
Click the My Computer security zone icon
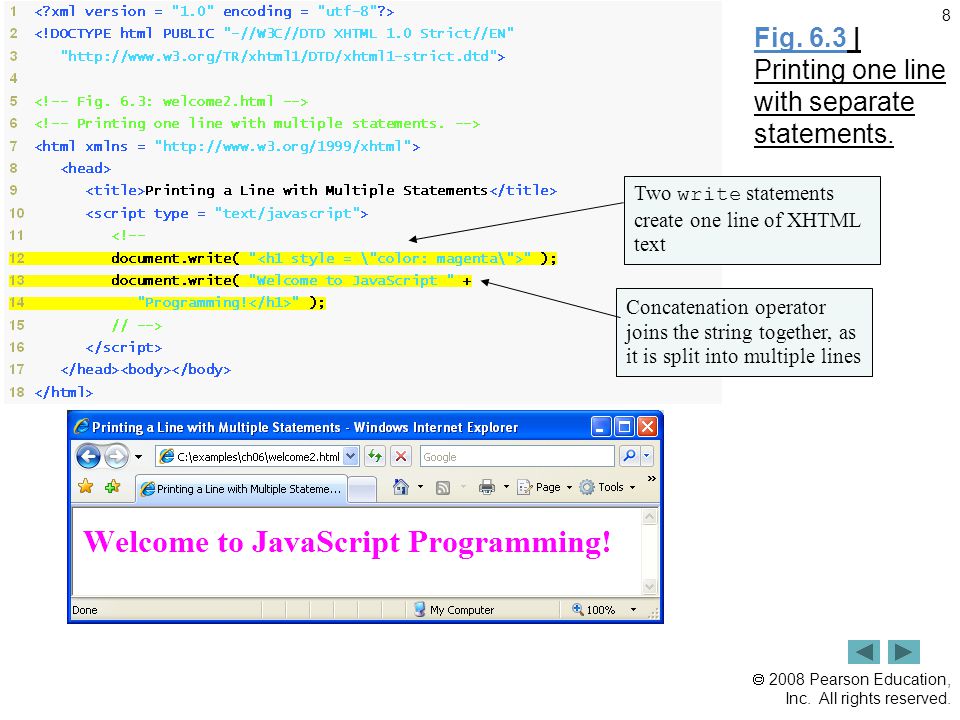tap(419, 609)
